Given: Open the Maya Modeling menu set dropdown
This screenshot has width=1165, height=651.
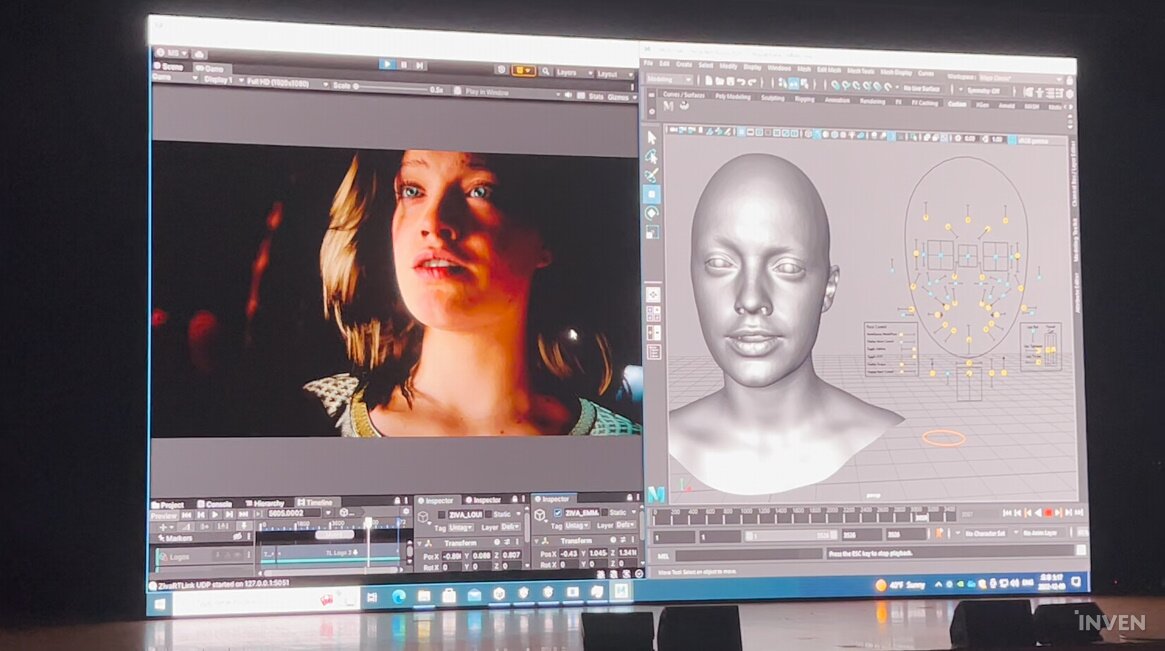Looking at the screenshot, I should point(671,79).
